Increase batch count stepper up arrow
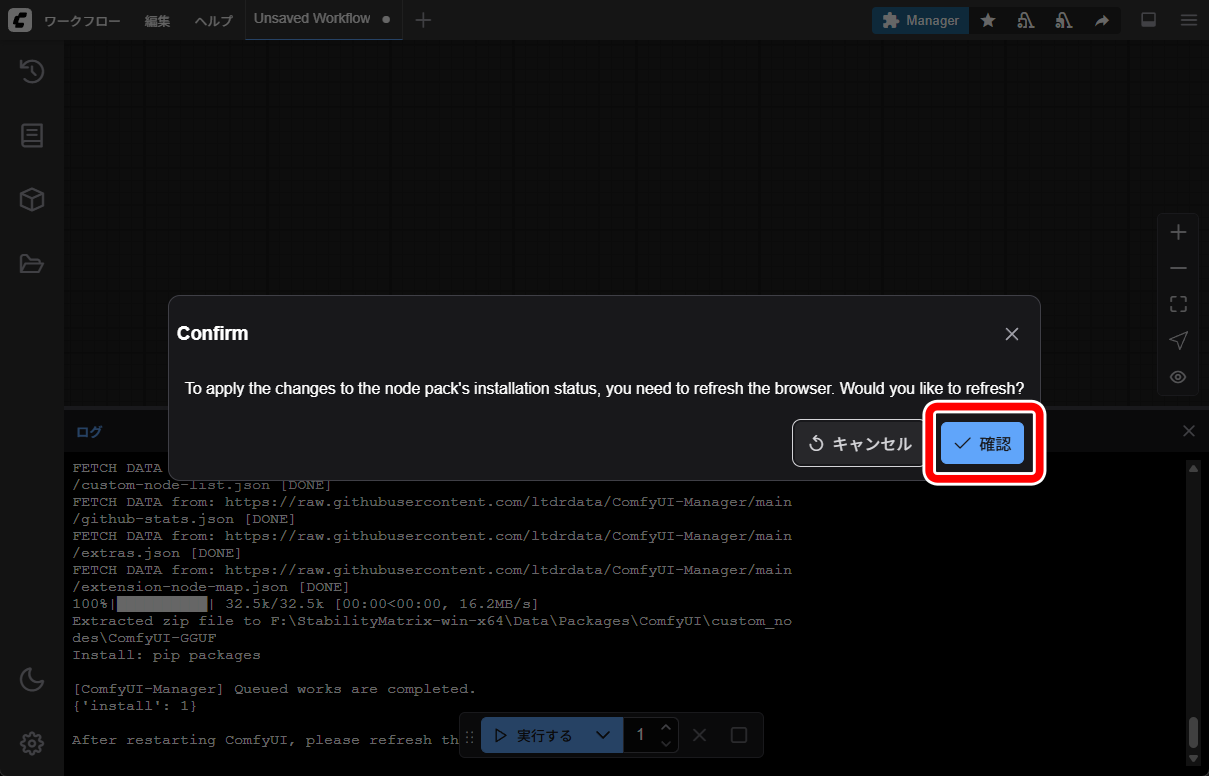This screenshot has width=1209, height=776. pyautogui.click(x=666, y=726)
